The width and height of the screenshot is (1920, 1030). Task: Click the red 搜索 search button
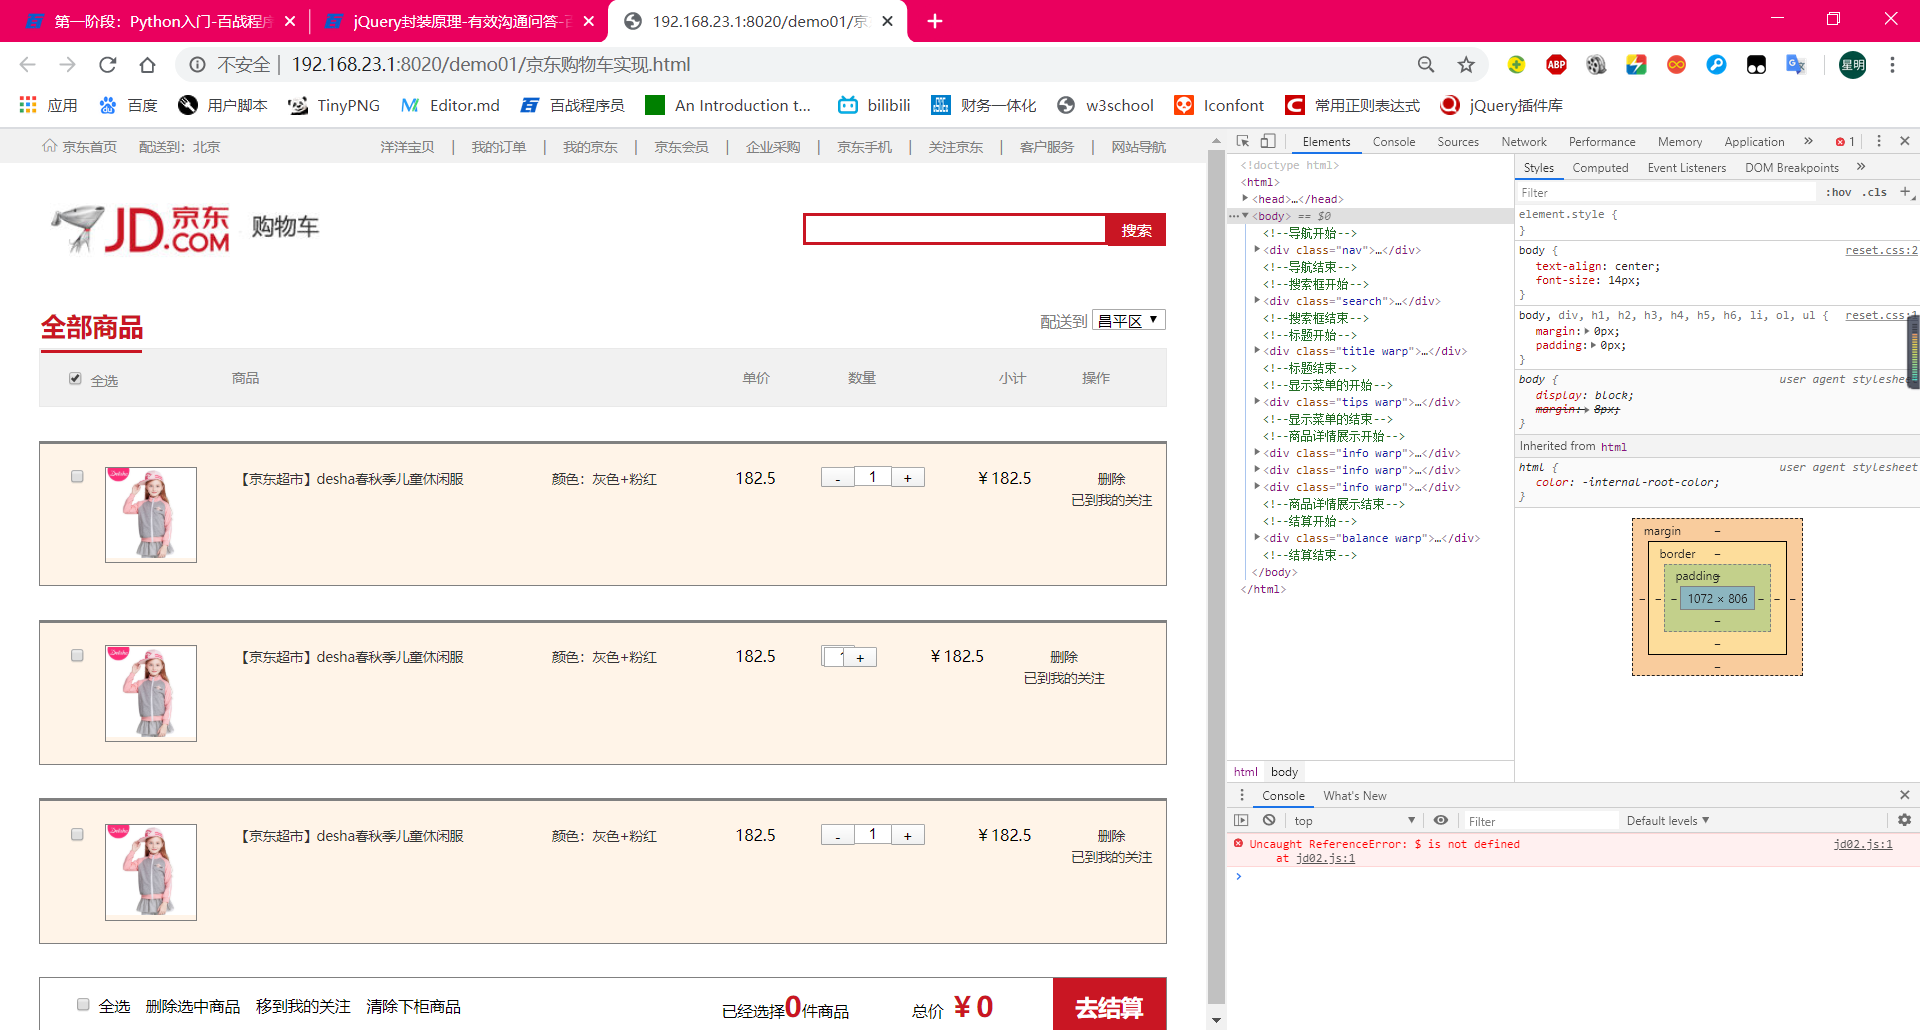pyautogui.click(x=1136, y=230)
